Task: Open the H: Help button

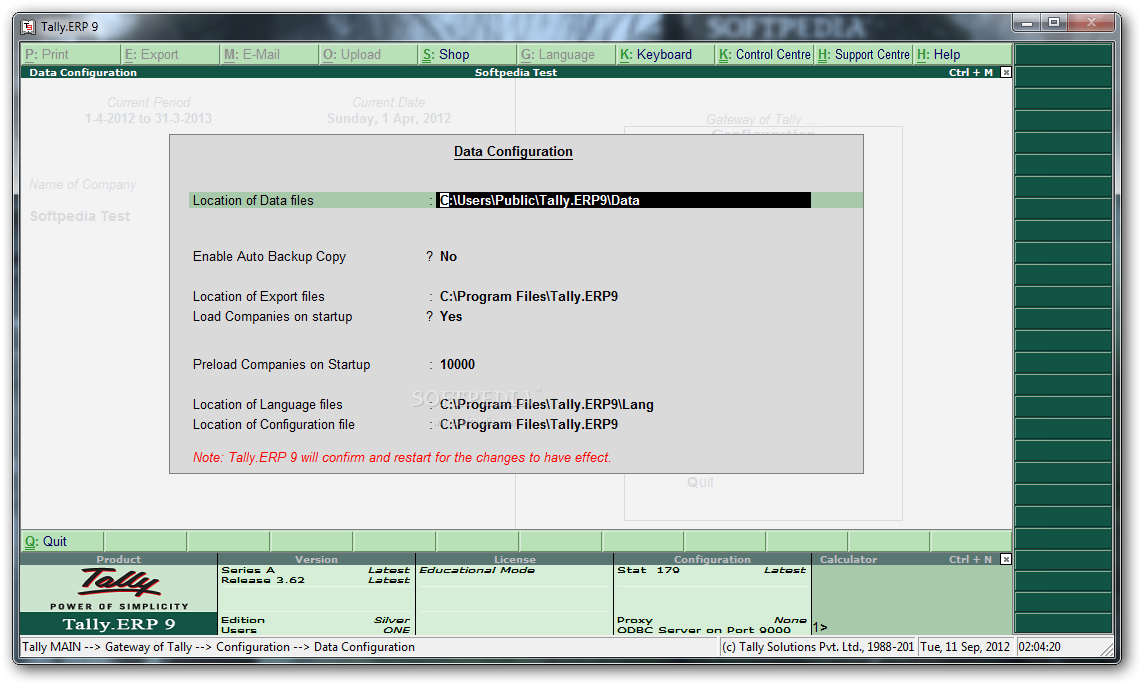Action: [963, 55]
